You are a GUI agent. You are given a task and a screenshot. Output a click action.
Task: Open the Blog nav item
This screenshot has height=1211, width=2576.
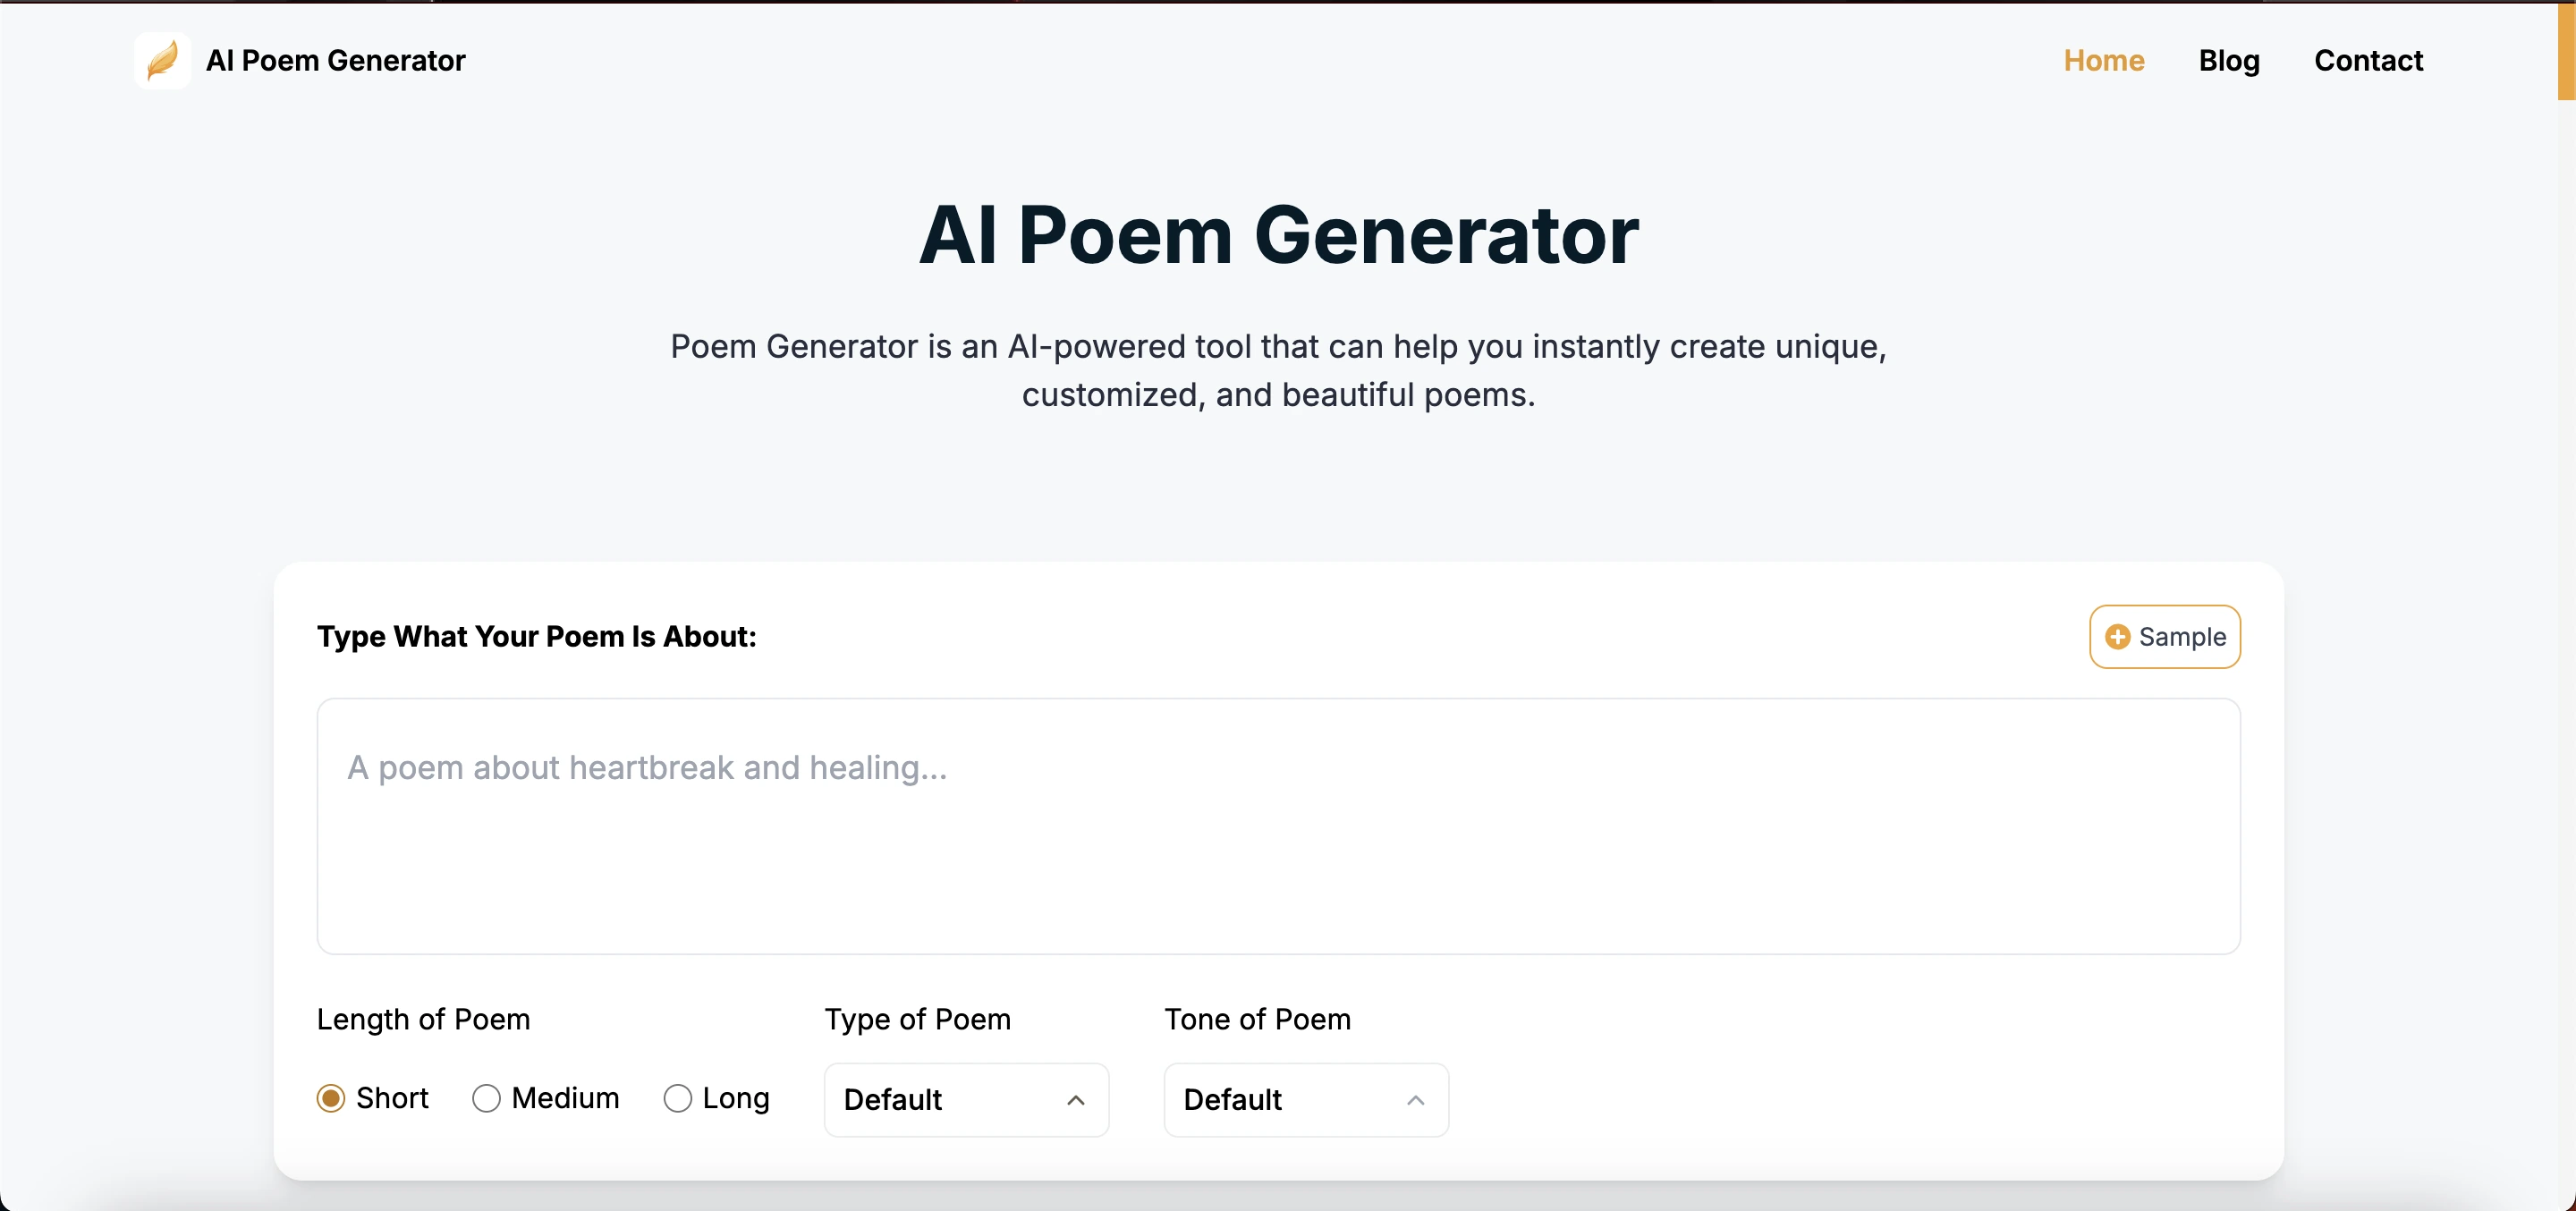[x=2228, y=60]
